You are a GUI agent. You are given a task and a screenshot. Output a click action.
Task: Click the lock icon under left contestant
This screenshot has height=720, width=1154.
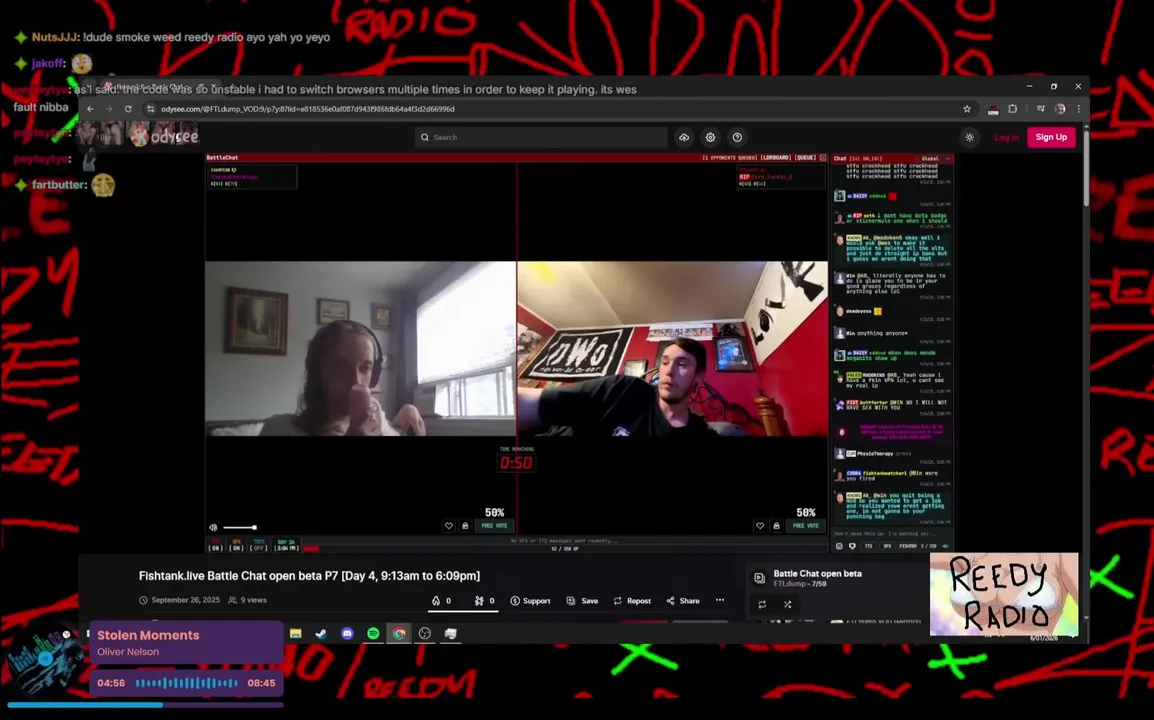pos(465,526)
